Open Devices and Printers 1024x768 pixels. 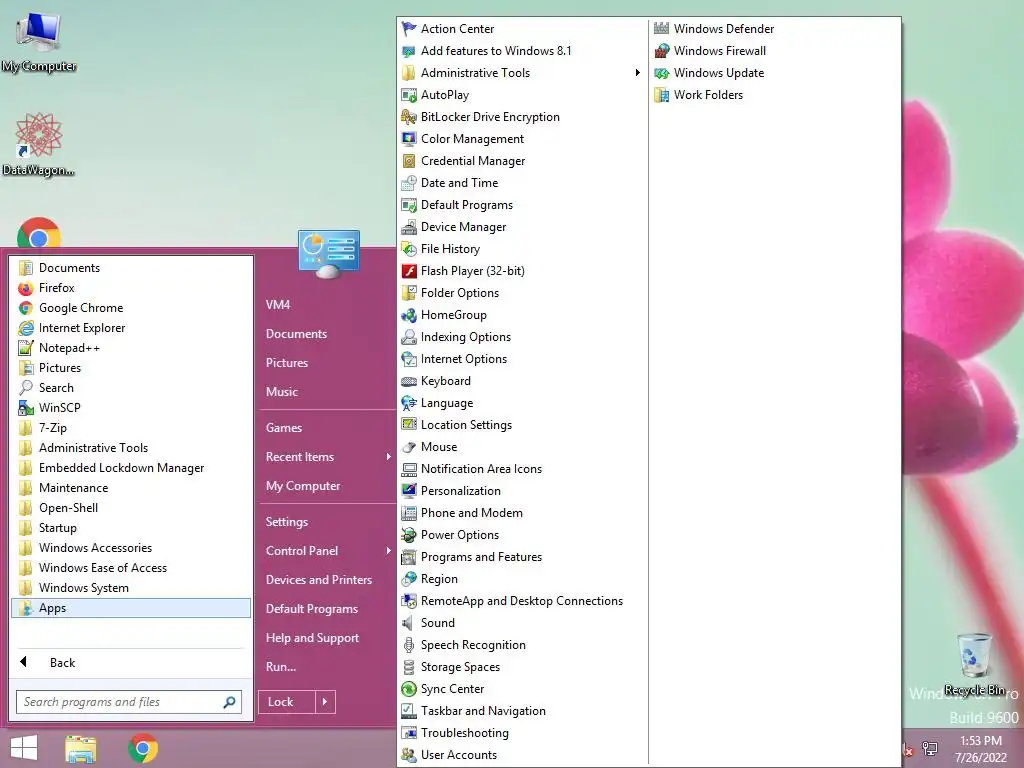pos(319,580)
